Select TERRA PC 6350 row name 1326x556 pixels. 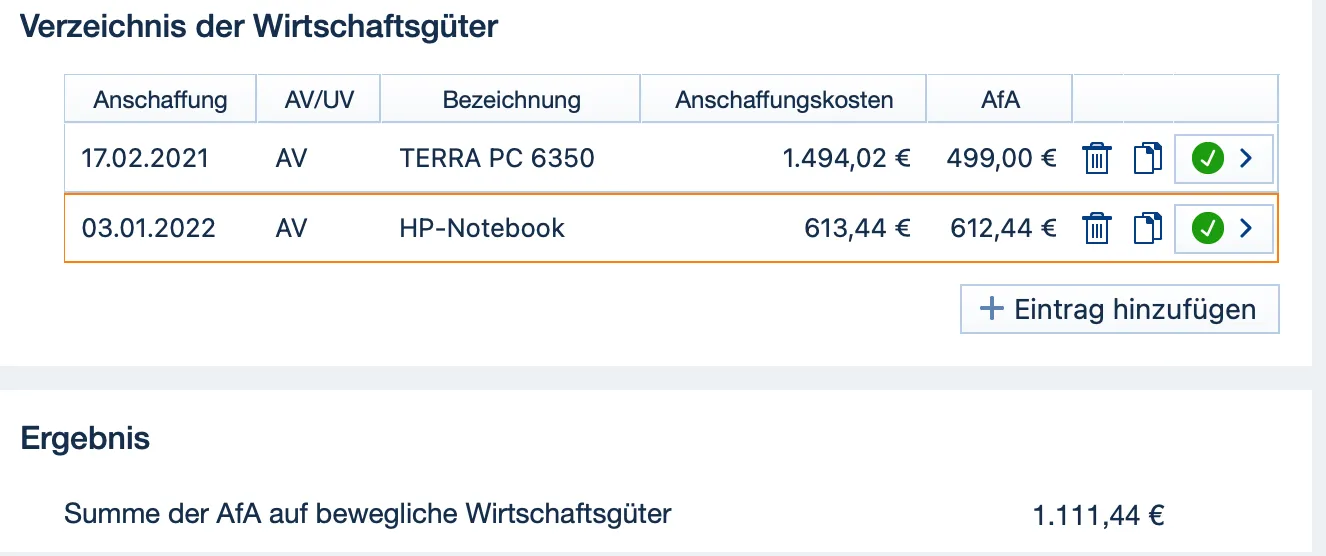coord(496,159)
